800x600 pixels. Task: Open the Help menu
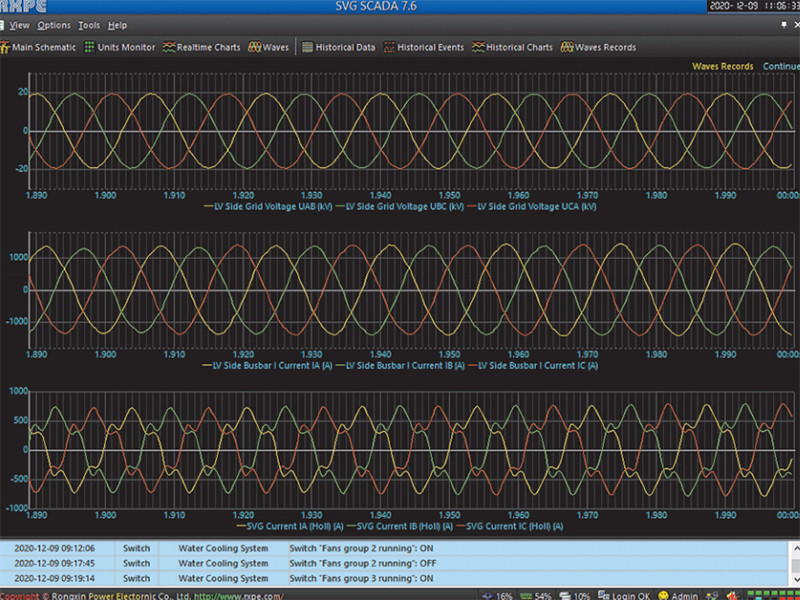click(x=117, y=25)
